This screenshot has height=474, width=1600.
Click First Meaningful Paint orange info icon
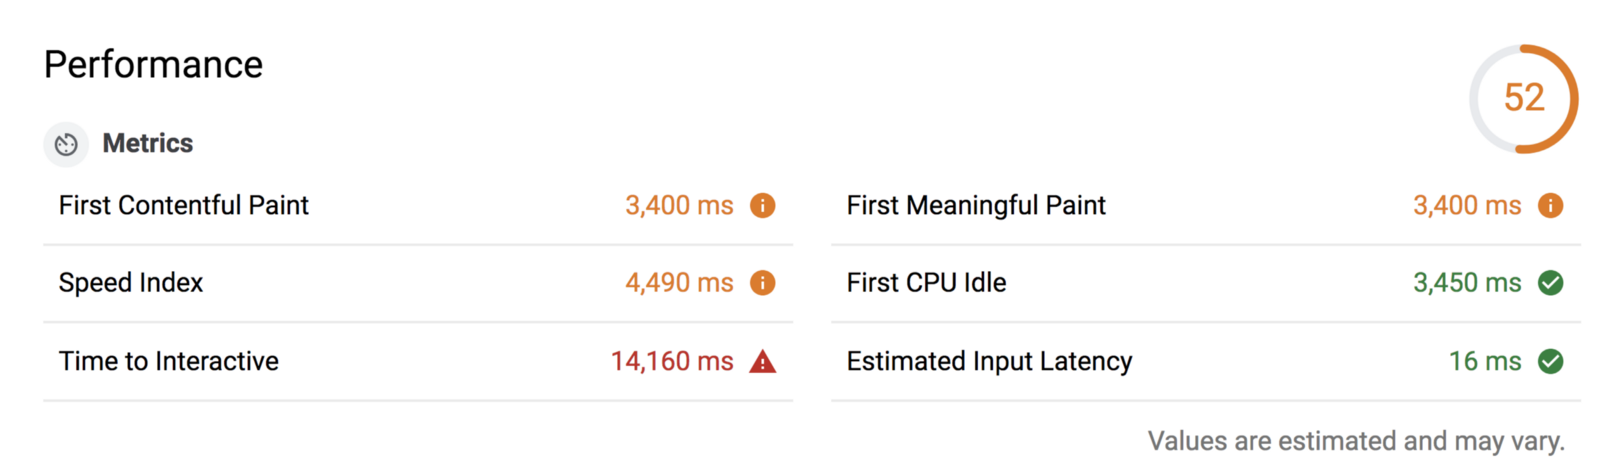pyautogui.click(x=1551, y=205)
